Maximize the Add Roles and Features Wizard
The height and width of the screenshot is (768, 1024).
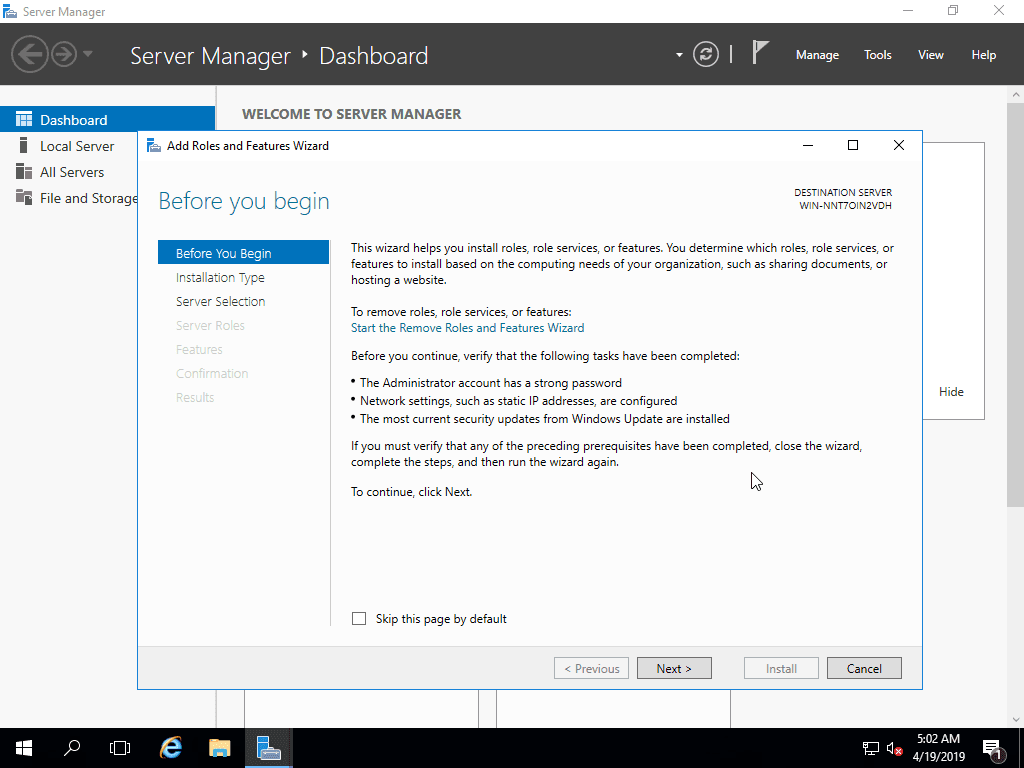point(853,145)
